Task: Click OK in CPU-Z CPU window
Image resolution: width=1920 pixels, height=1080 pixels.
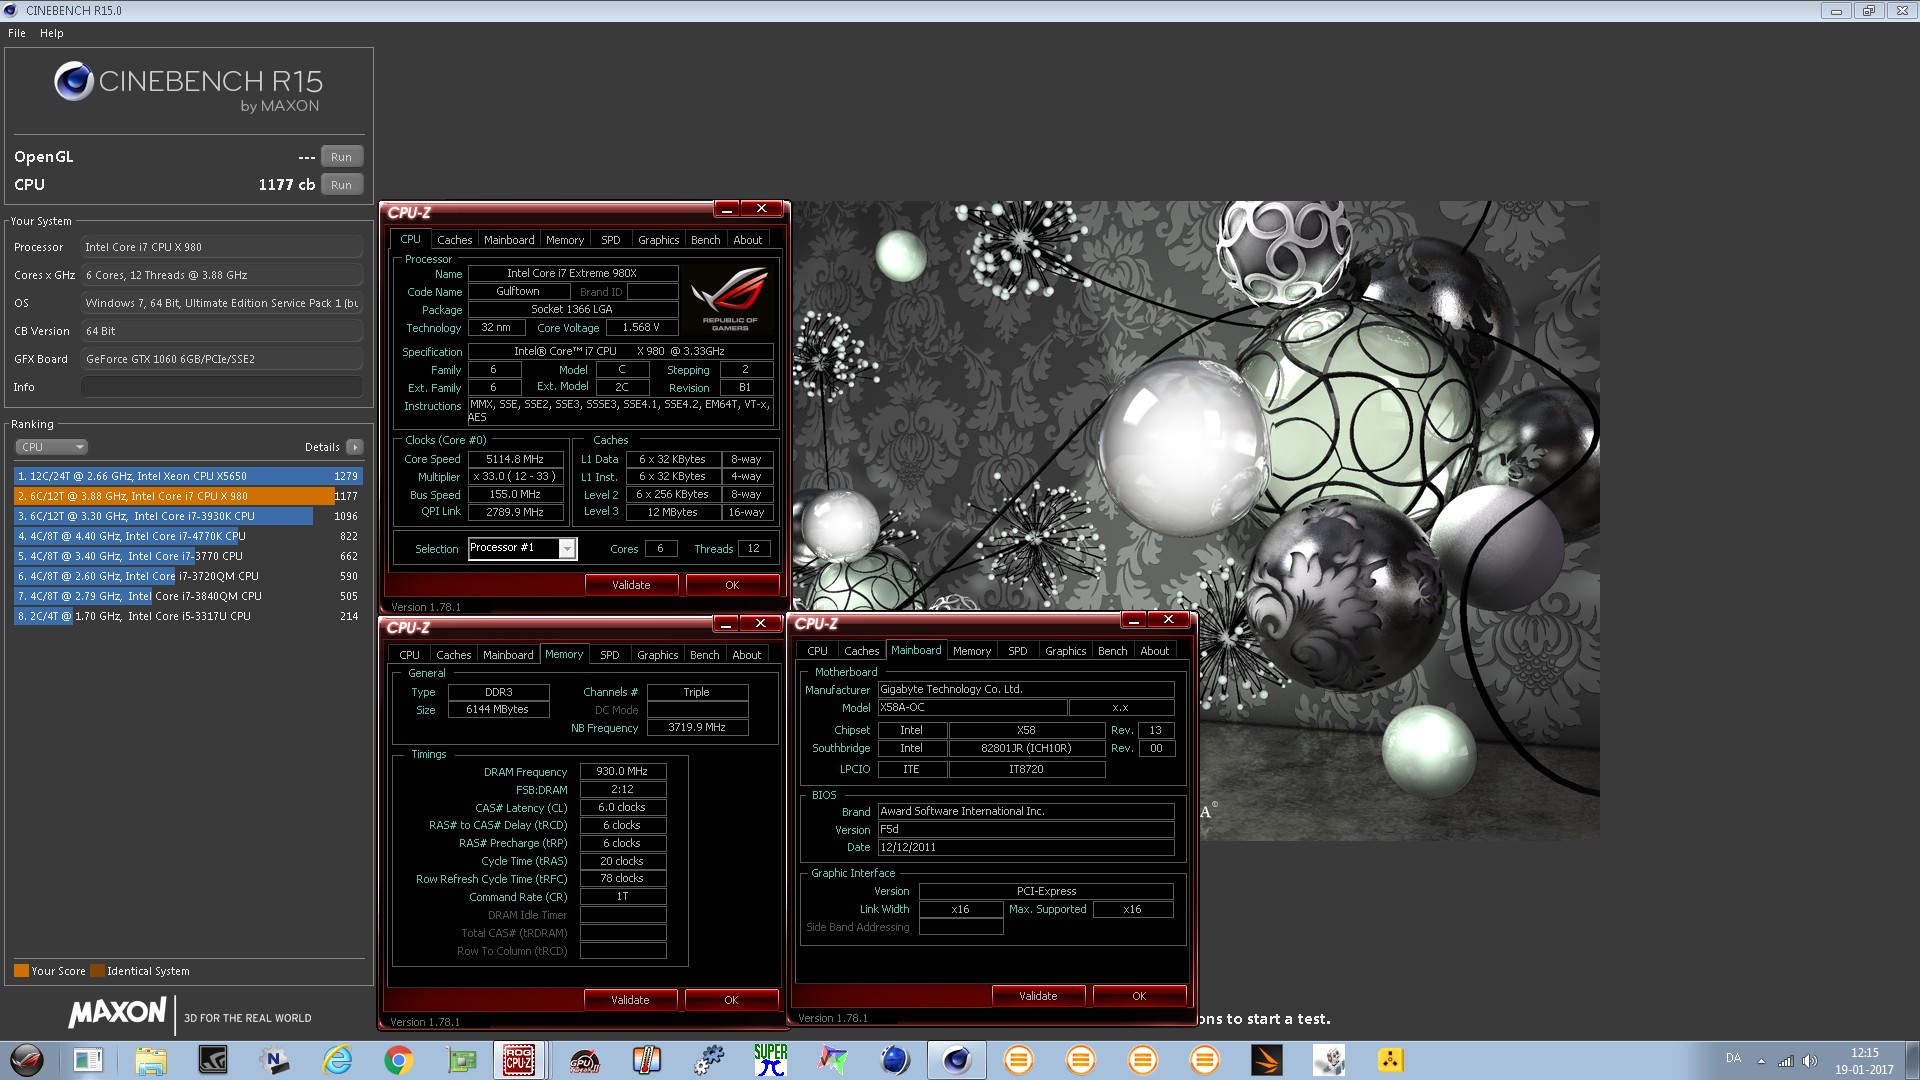Action: coord(732,585)
